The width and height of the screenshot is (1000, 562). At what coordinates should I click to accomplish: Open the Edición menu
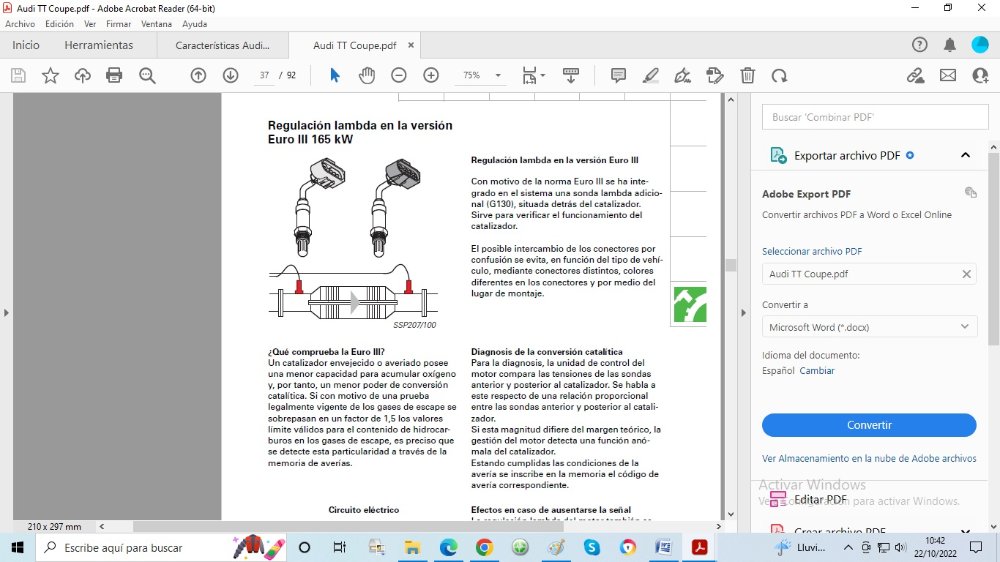tap(59, 24)
